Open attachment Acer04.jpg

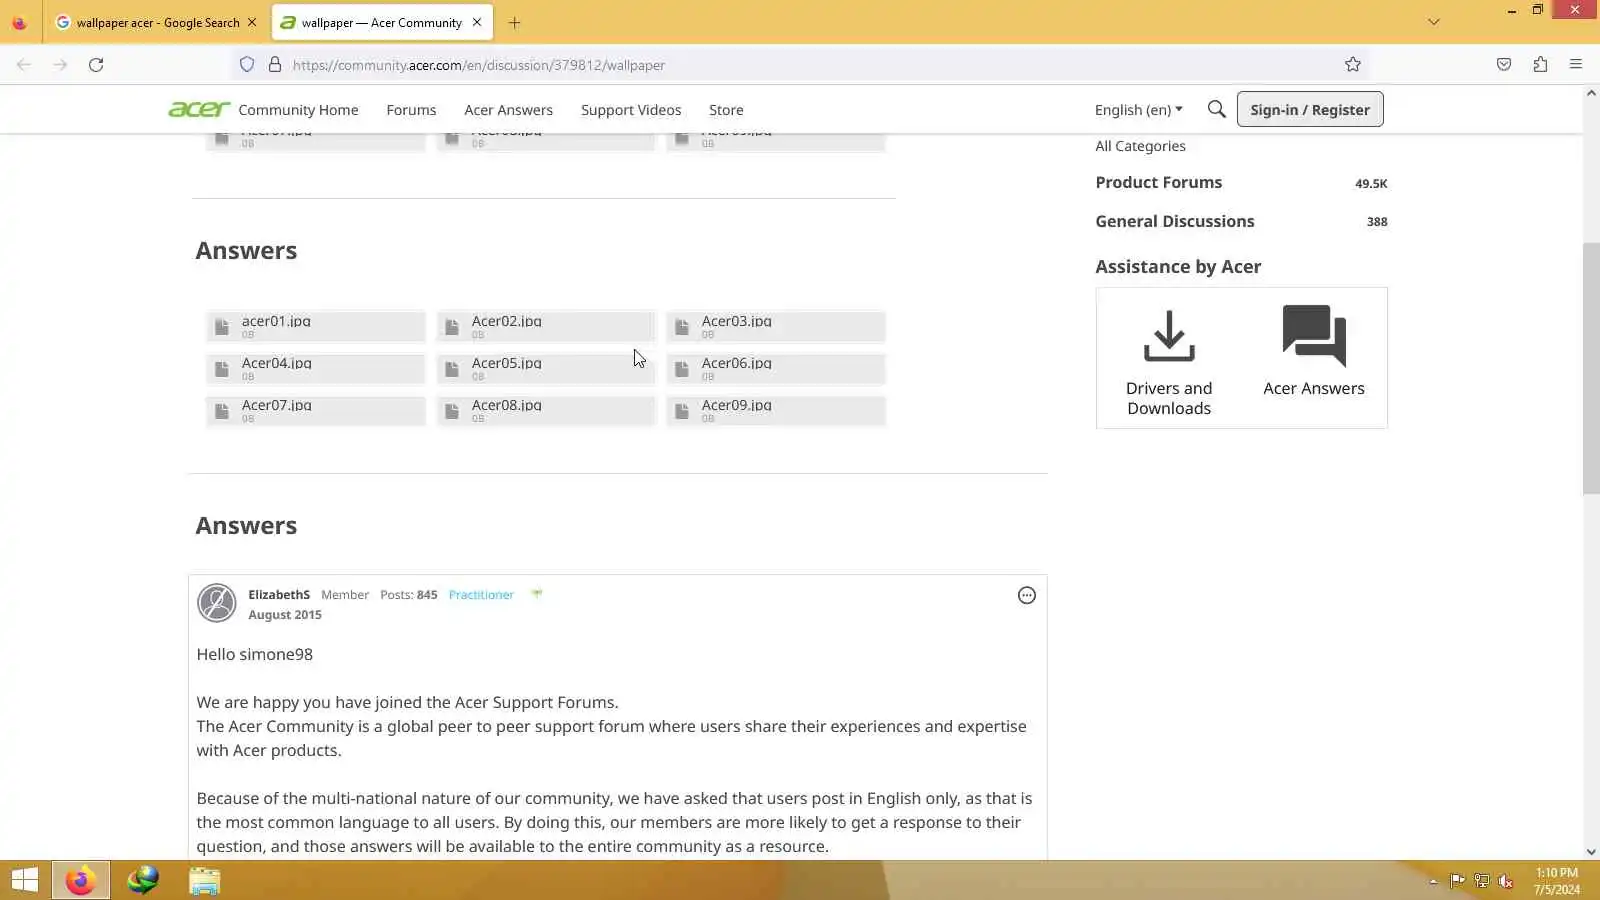pyautogui.click(x=316, y=369)
